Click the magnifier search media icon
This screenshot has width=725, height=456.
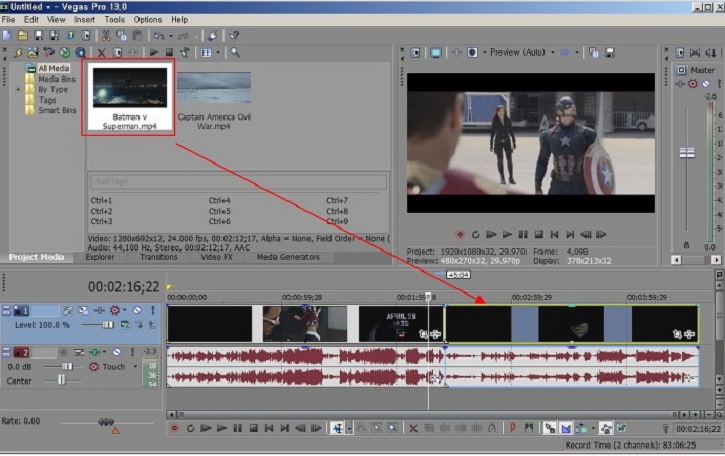tap(235, 52)
